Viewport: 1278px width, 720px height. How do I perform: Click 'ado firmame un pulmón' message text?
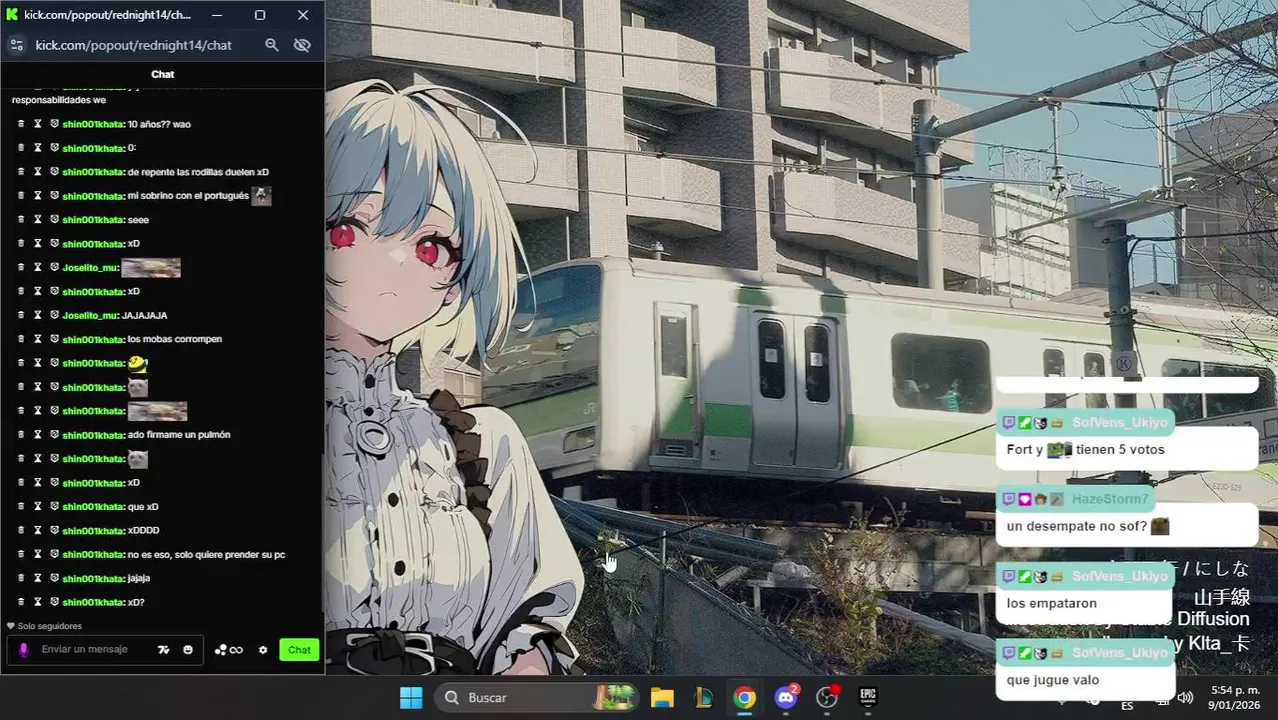pos(179,435)
